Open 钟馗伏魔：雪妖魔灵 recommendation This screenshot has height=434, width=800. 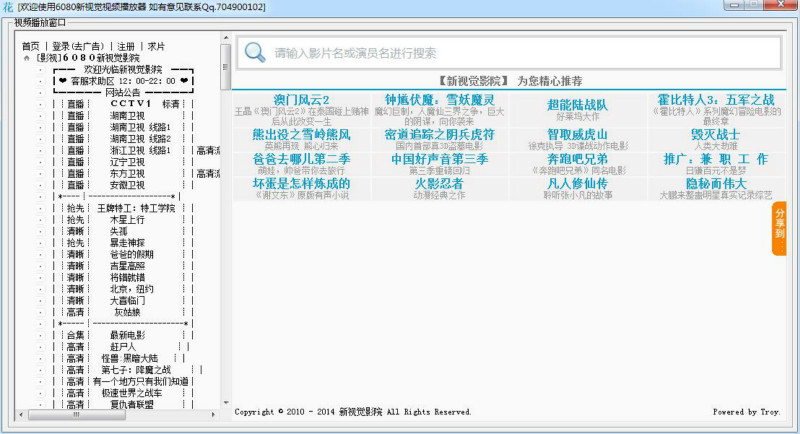pos(439,100)
